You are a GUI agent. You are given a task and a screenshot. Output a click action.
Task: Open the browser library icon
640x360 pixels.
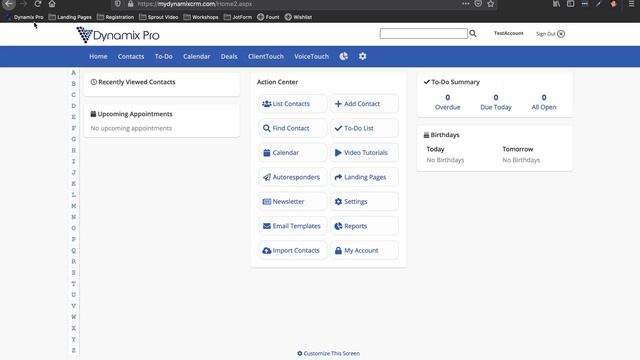pyautogui.click(x=556, y=4)
